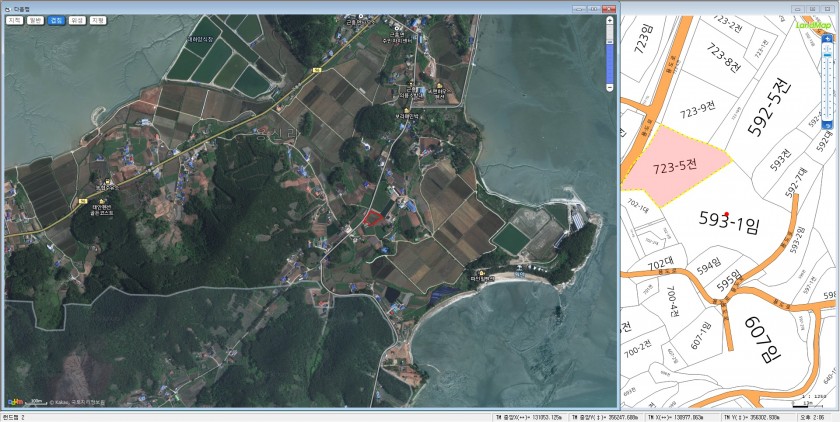Toggle the 겹침 overlay map mode
840x422 pixels.
point(56,20)
